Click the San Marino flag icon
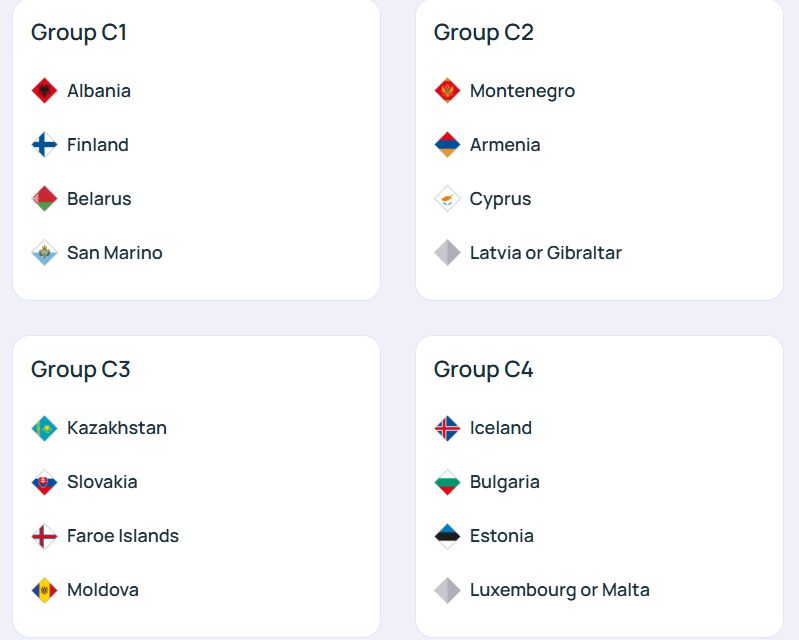 click(44, 253)
